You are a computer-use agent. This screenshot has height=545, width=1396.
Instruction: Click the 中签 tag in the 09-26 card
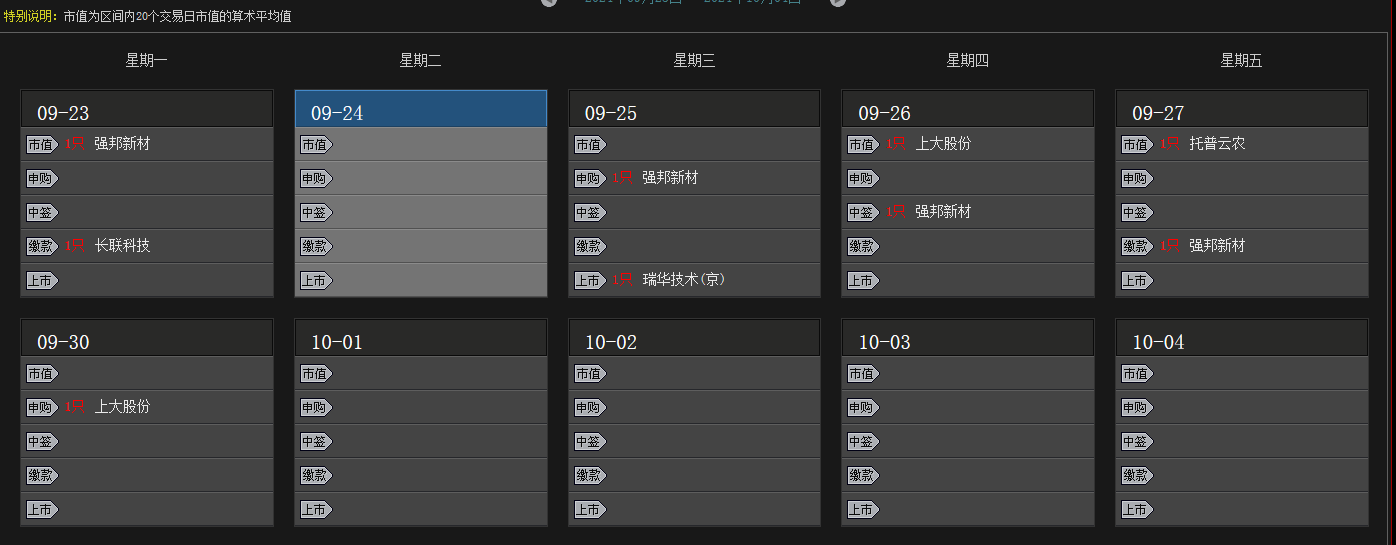pyautogui.click(x=863, y=213)
